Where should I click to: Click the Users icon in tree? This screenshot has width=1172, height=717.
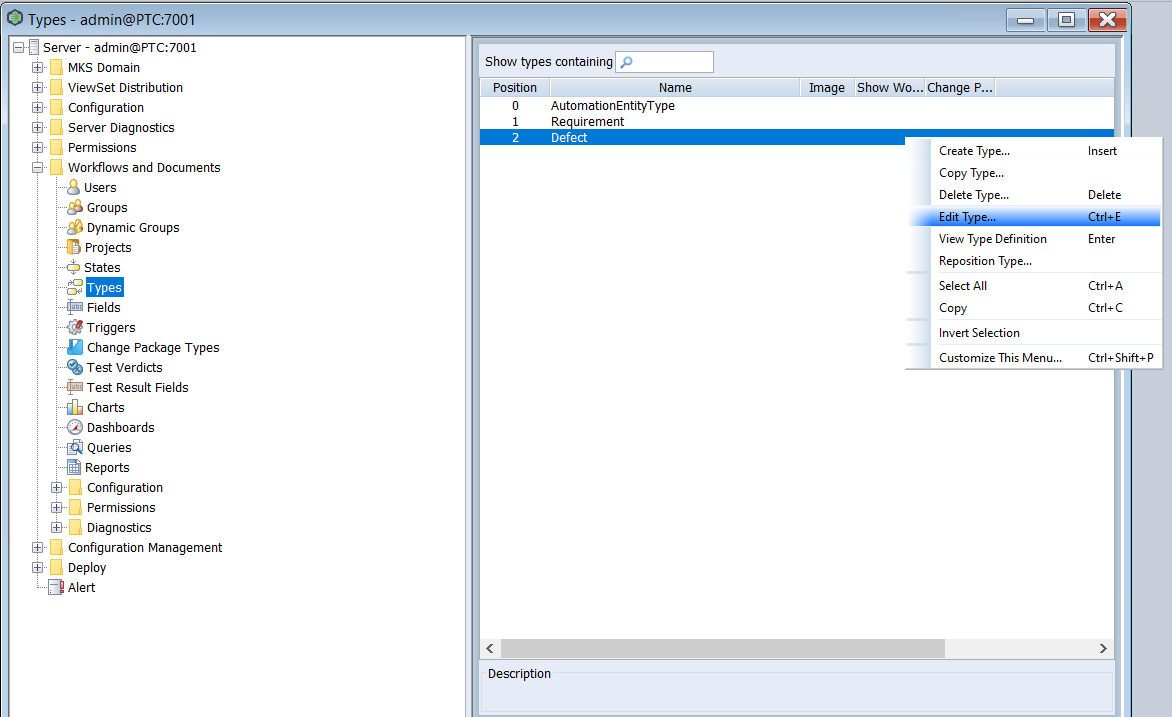point(73,187)
